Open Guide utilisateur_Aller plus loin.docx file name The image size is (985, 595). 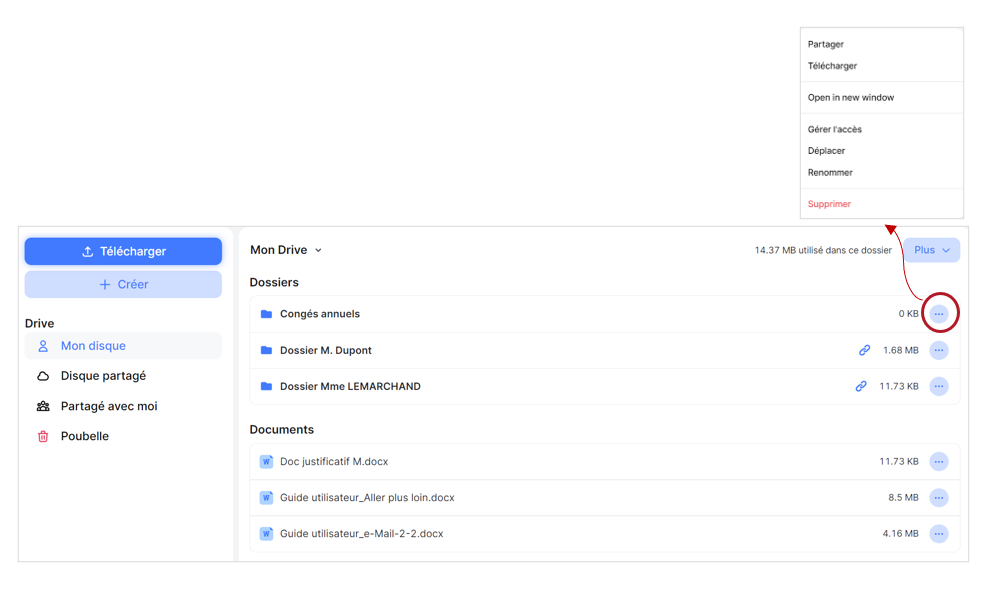click(x=367, y=498)
